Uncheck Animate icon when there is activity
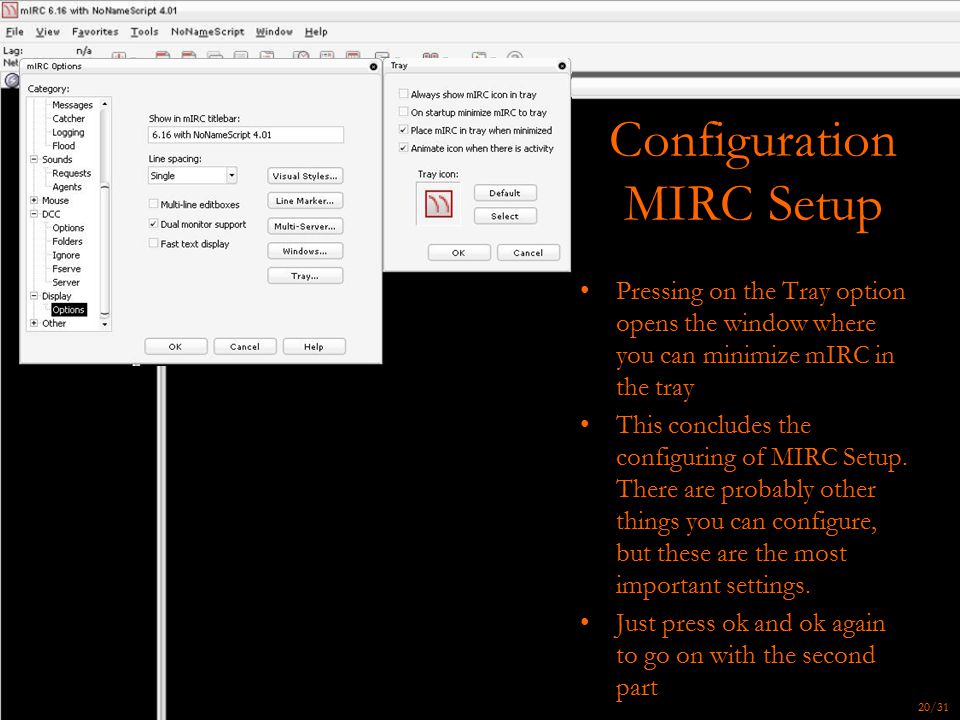Image resolution: width=960 pixels, height=720 pixels. point(403,148)
